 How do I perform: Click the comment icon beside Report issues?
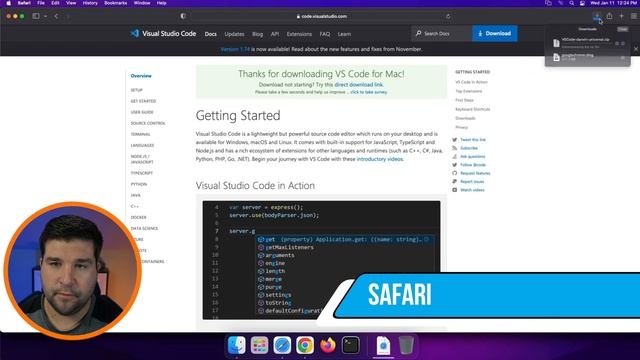(455, 182)
